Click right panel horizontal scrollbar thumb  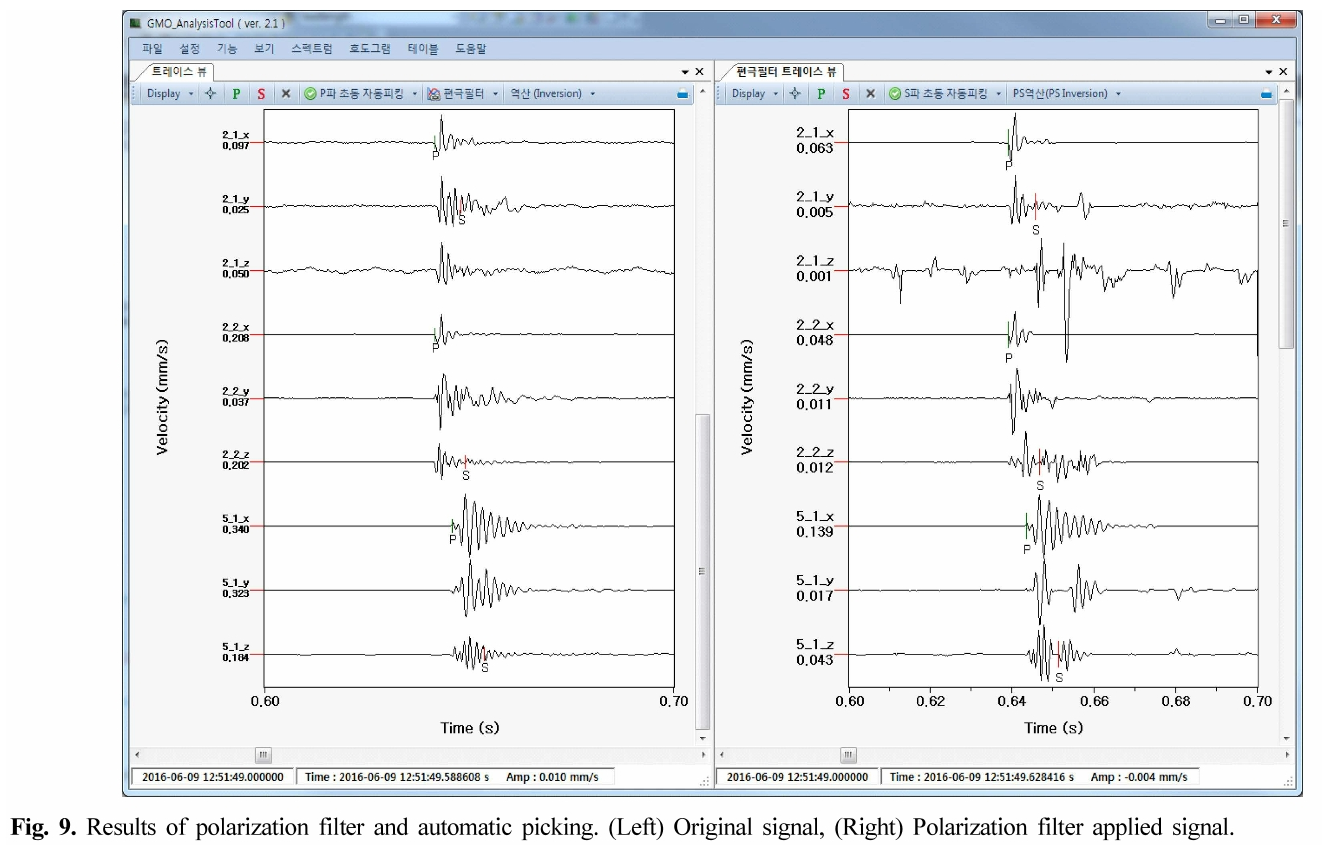tap(848, 755)
